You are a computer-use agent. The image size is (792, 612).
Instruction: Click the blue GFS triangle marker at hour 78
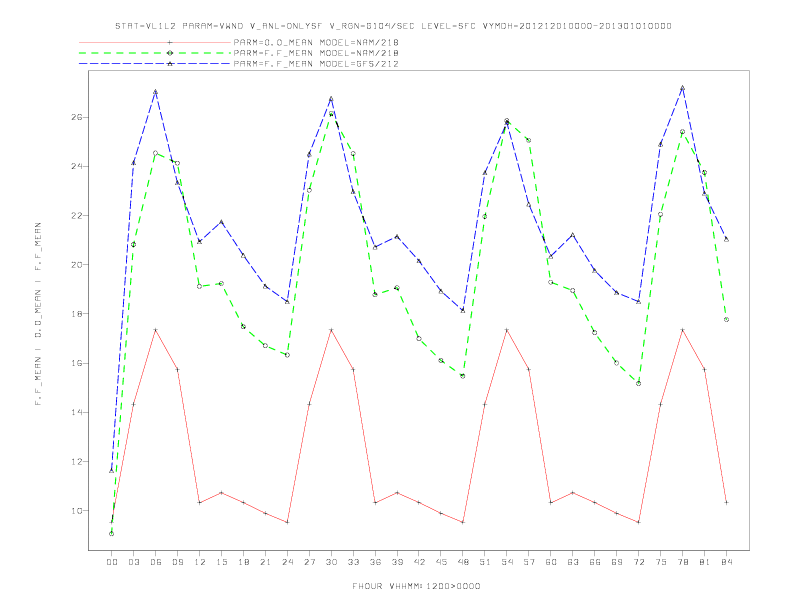click(682, 88)
